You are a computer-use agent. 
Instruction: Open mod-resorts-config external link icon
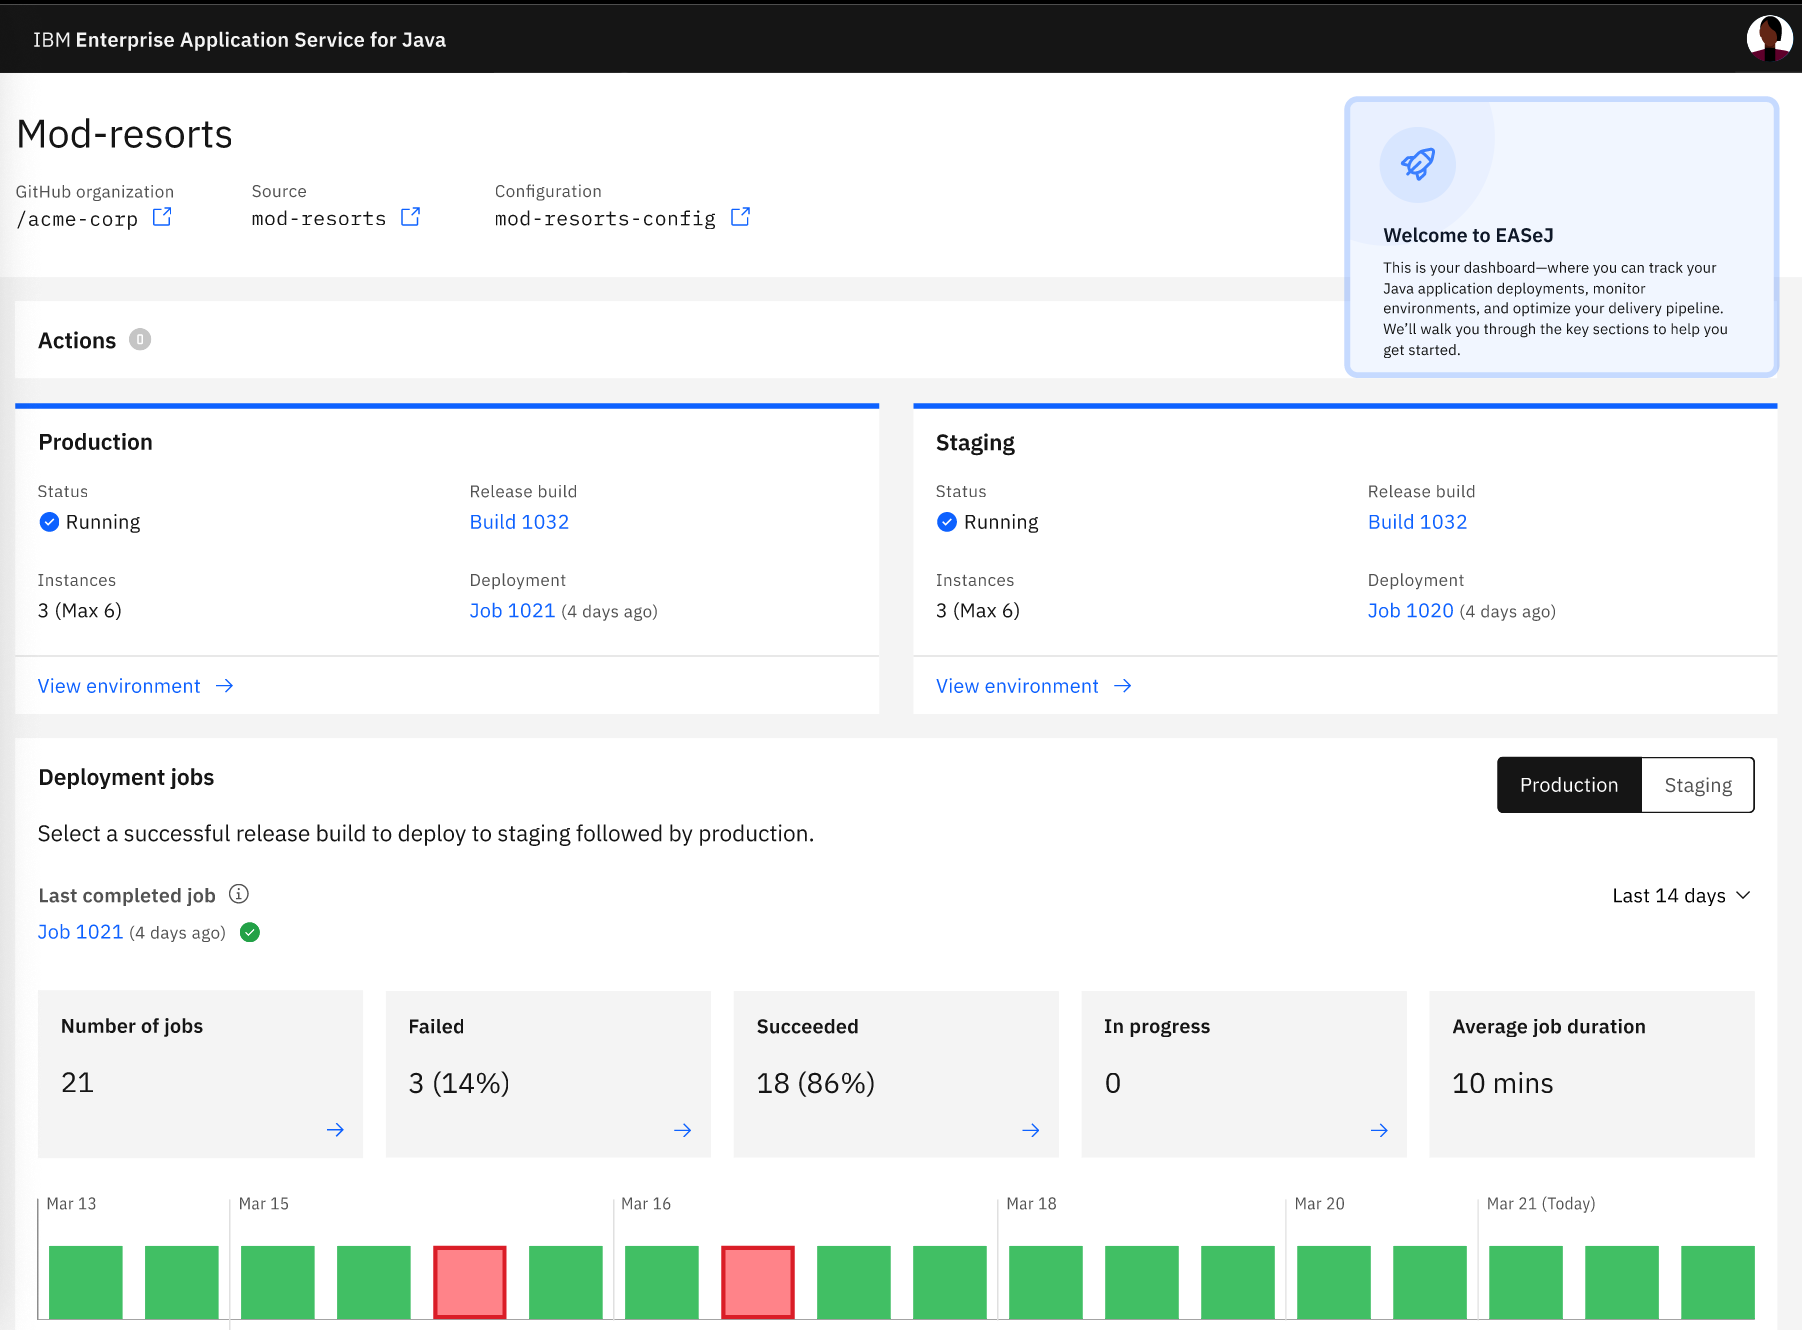tap(740, 217)
